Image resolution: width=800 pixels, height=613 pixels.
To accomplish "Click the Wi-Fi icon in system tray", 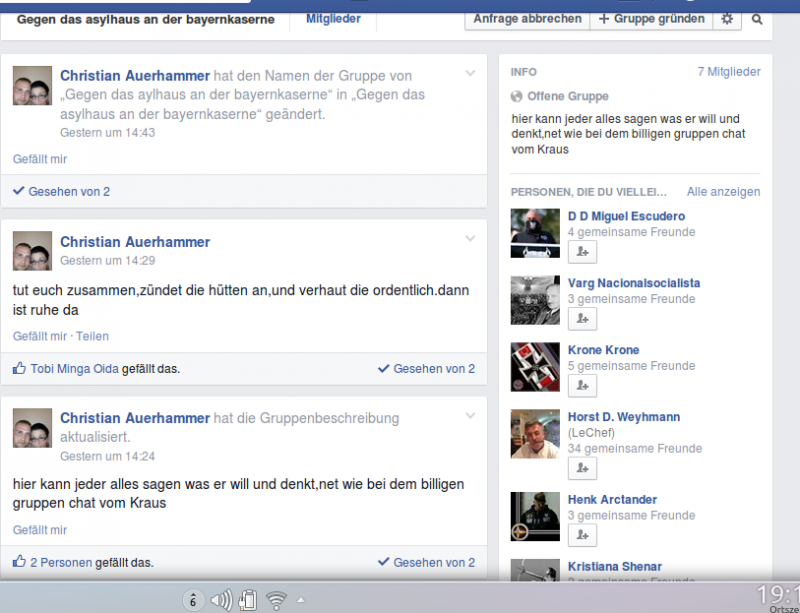I will [277, 600].
